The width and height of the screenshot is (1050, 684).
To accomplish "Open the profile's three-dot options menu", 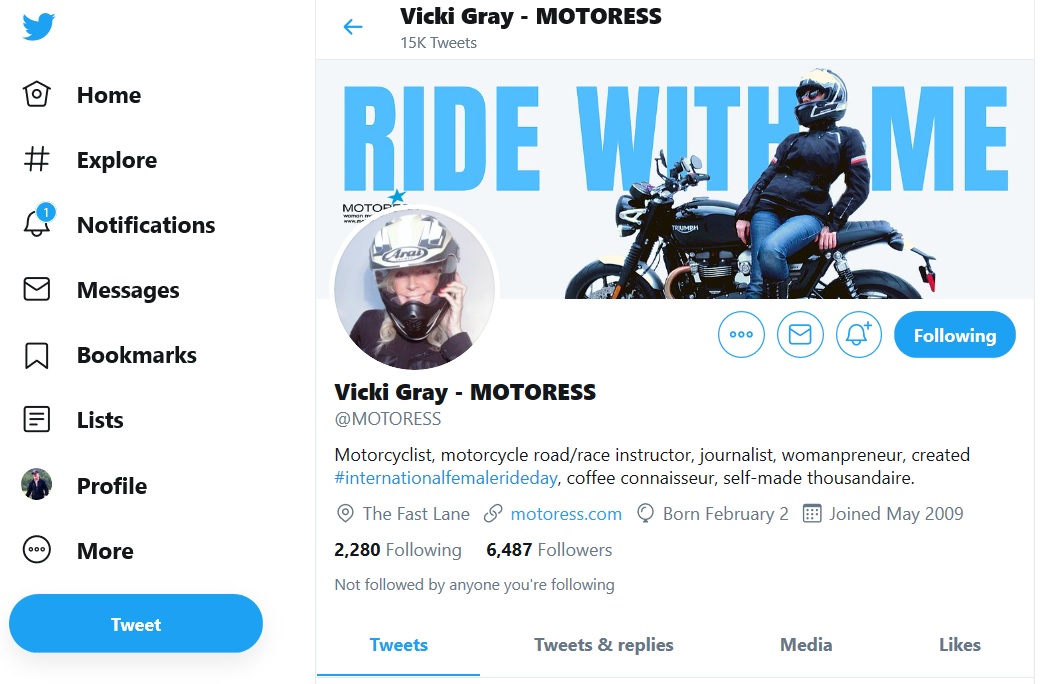I will pyautogui.click(x=741, y=335).
